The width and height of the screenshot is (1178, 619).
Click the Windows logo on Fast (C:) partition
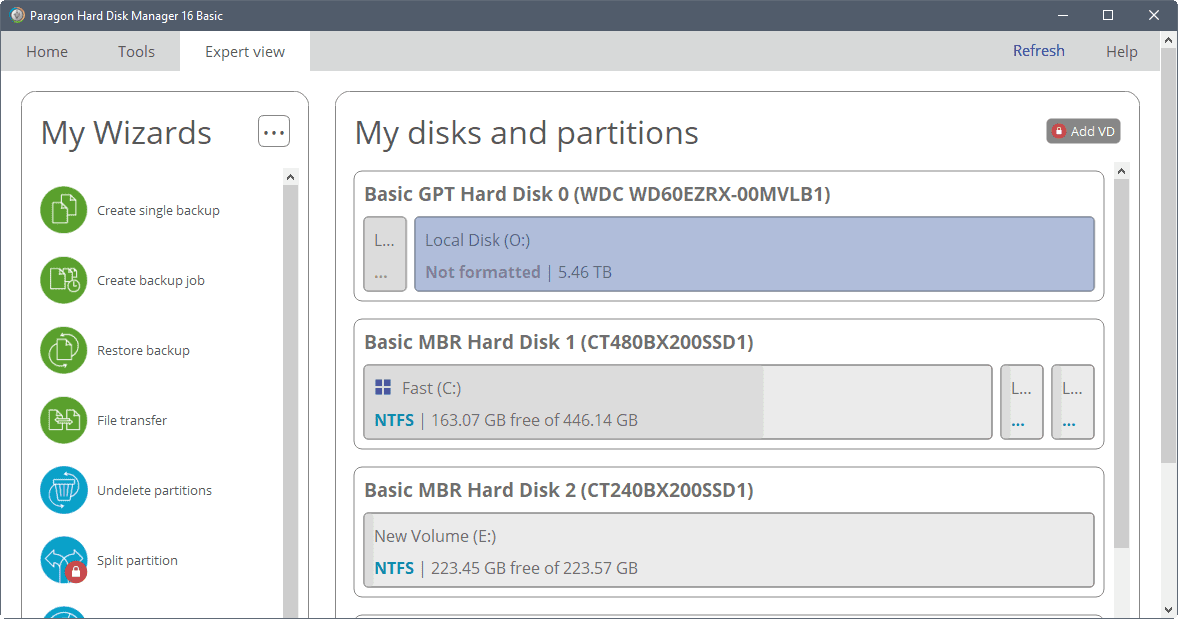[383, 388]
